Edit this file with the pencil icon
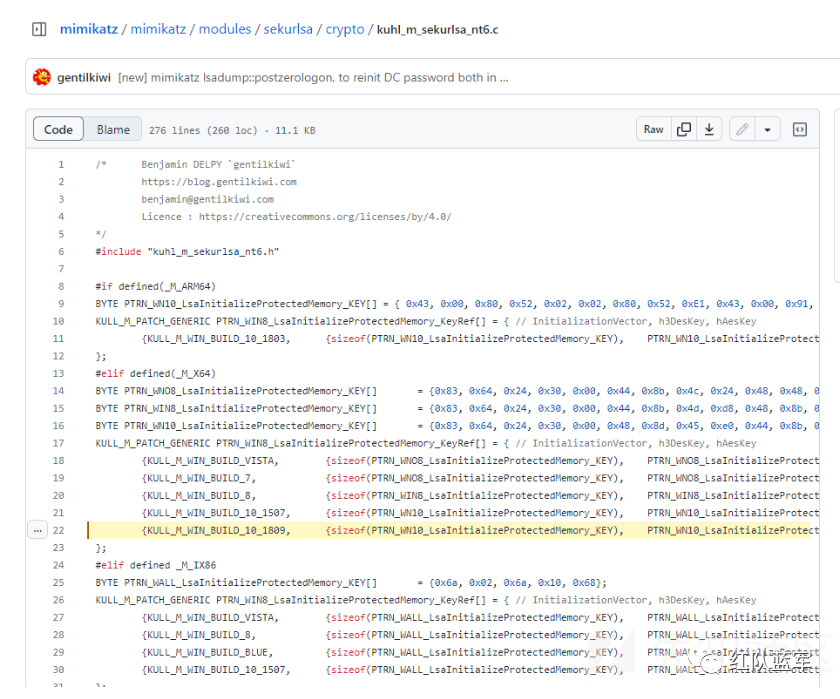840x699 pixels. (x=742, y=129)
